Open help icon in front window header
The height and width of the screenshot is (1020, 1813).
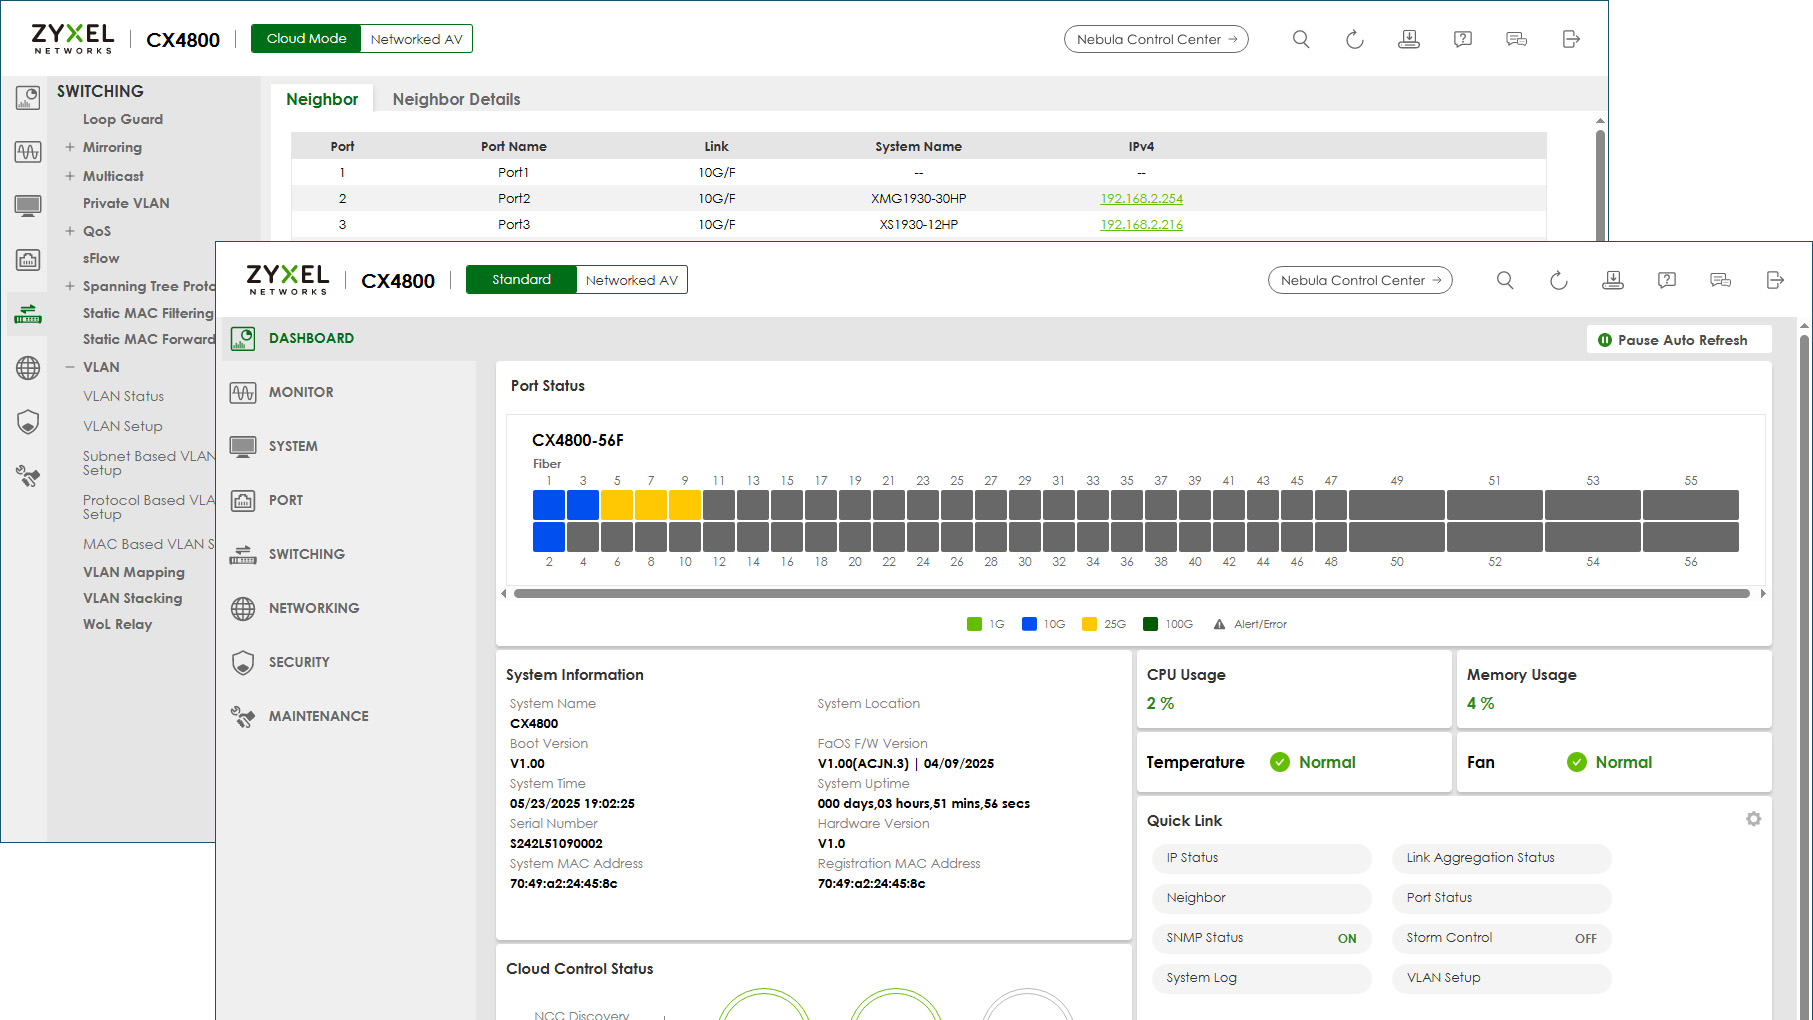click(1667, 280)
